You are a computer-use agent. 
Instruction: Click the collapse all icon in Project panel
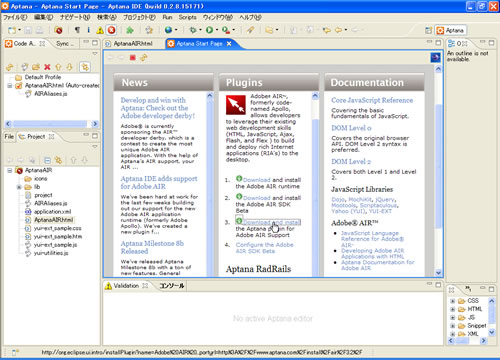tap(47, 160)
